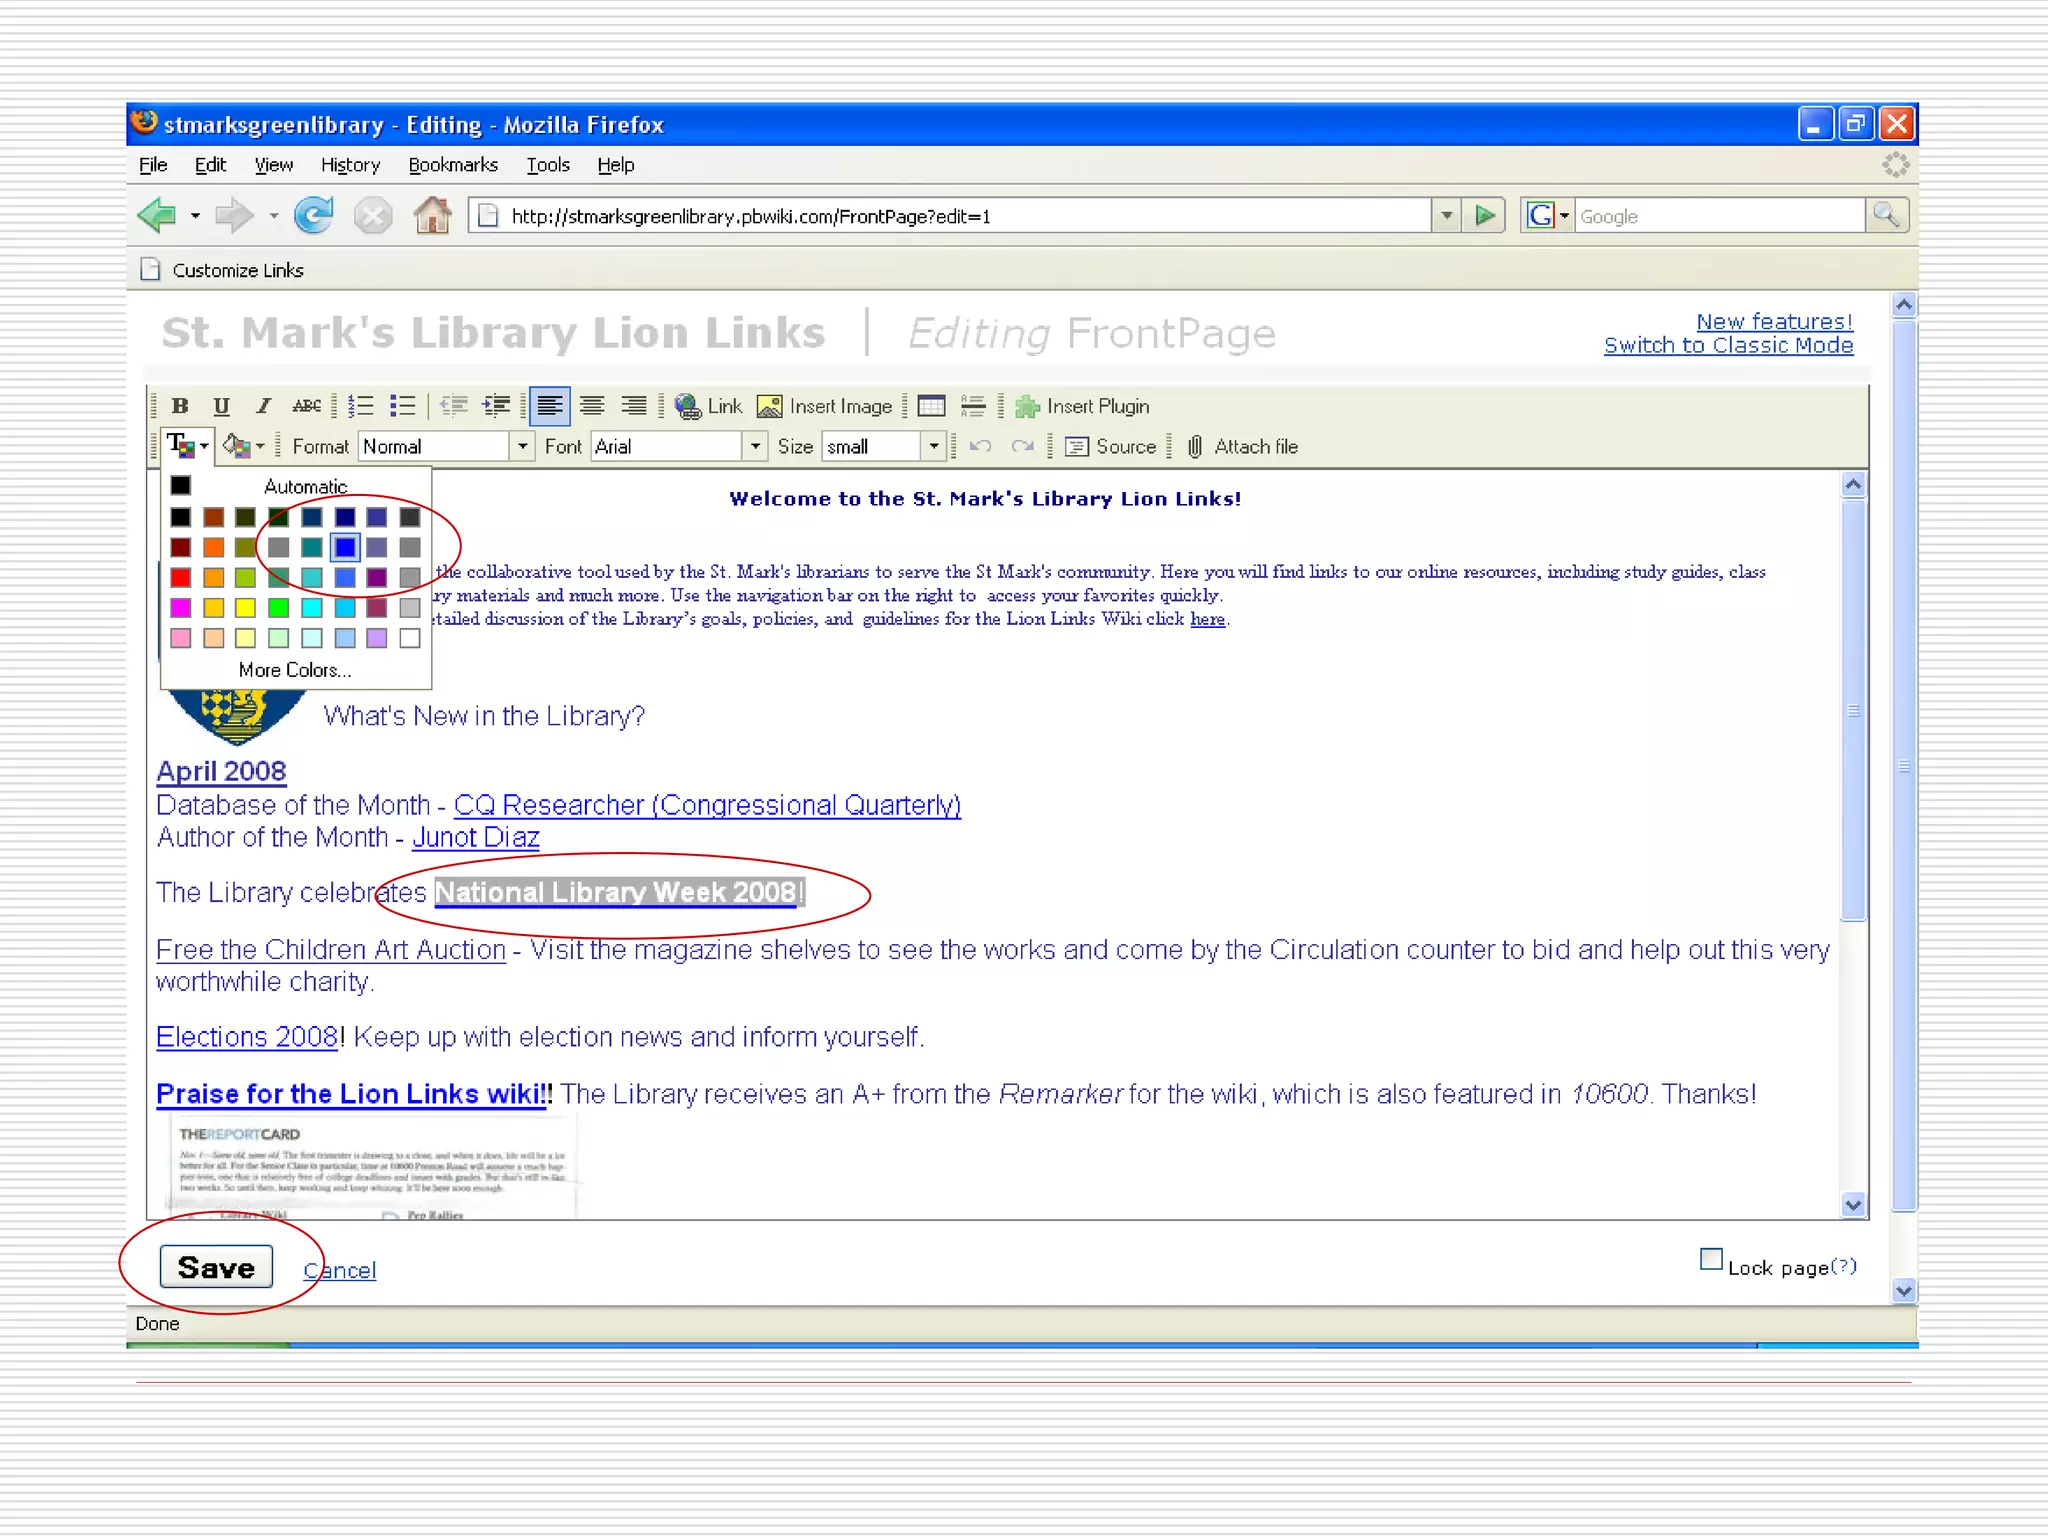Open the Bookmarks menu

pos(452,165)
